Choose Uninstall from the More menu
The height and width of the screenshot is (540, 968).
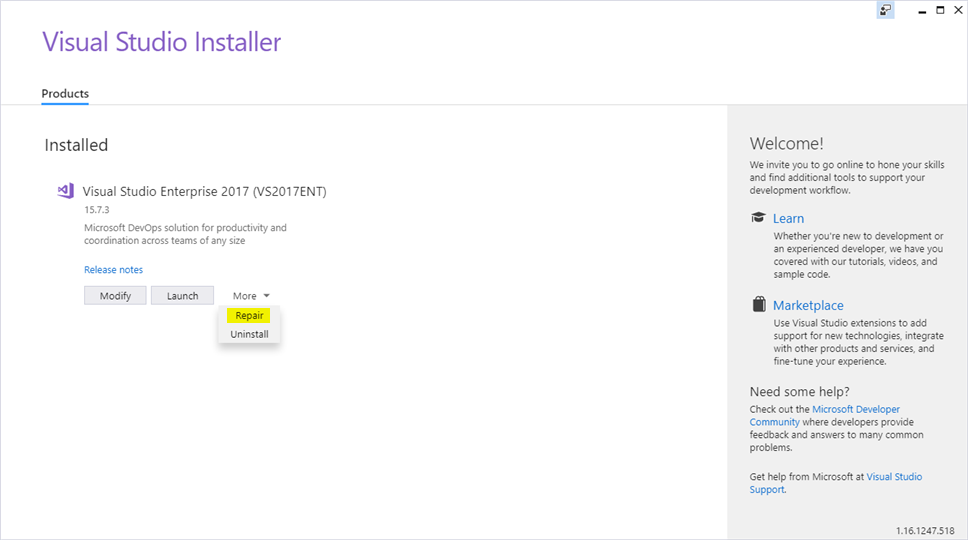(249, 334)
